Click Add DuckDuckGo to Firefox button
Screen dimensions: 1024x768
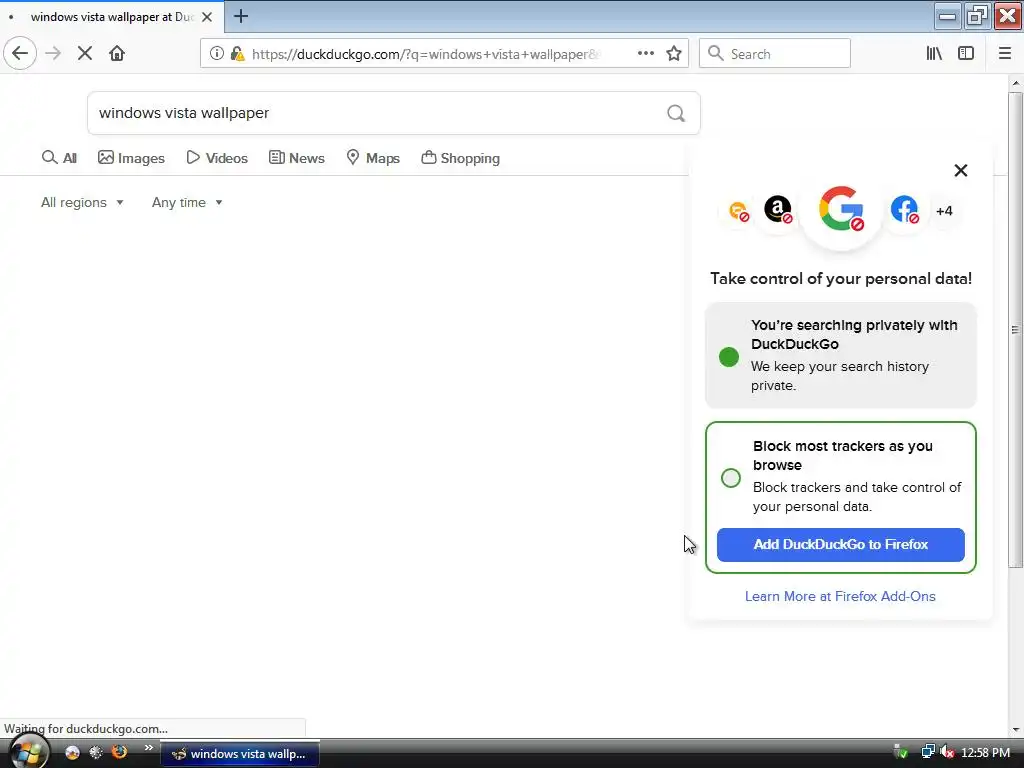point(840,545)
